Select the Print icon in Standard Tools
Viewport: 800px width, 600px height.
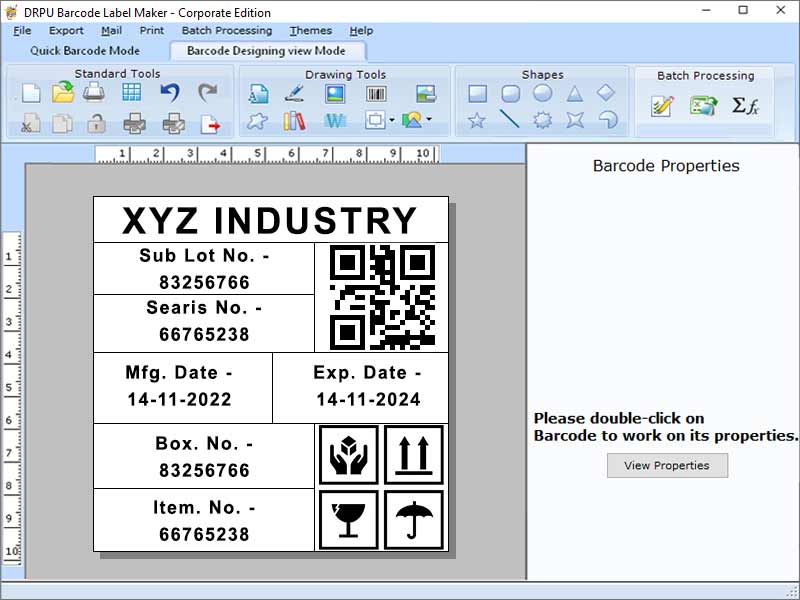tap(91, 93)
